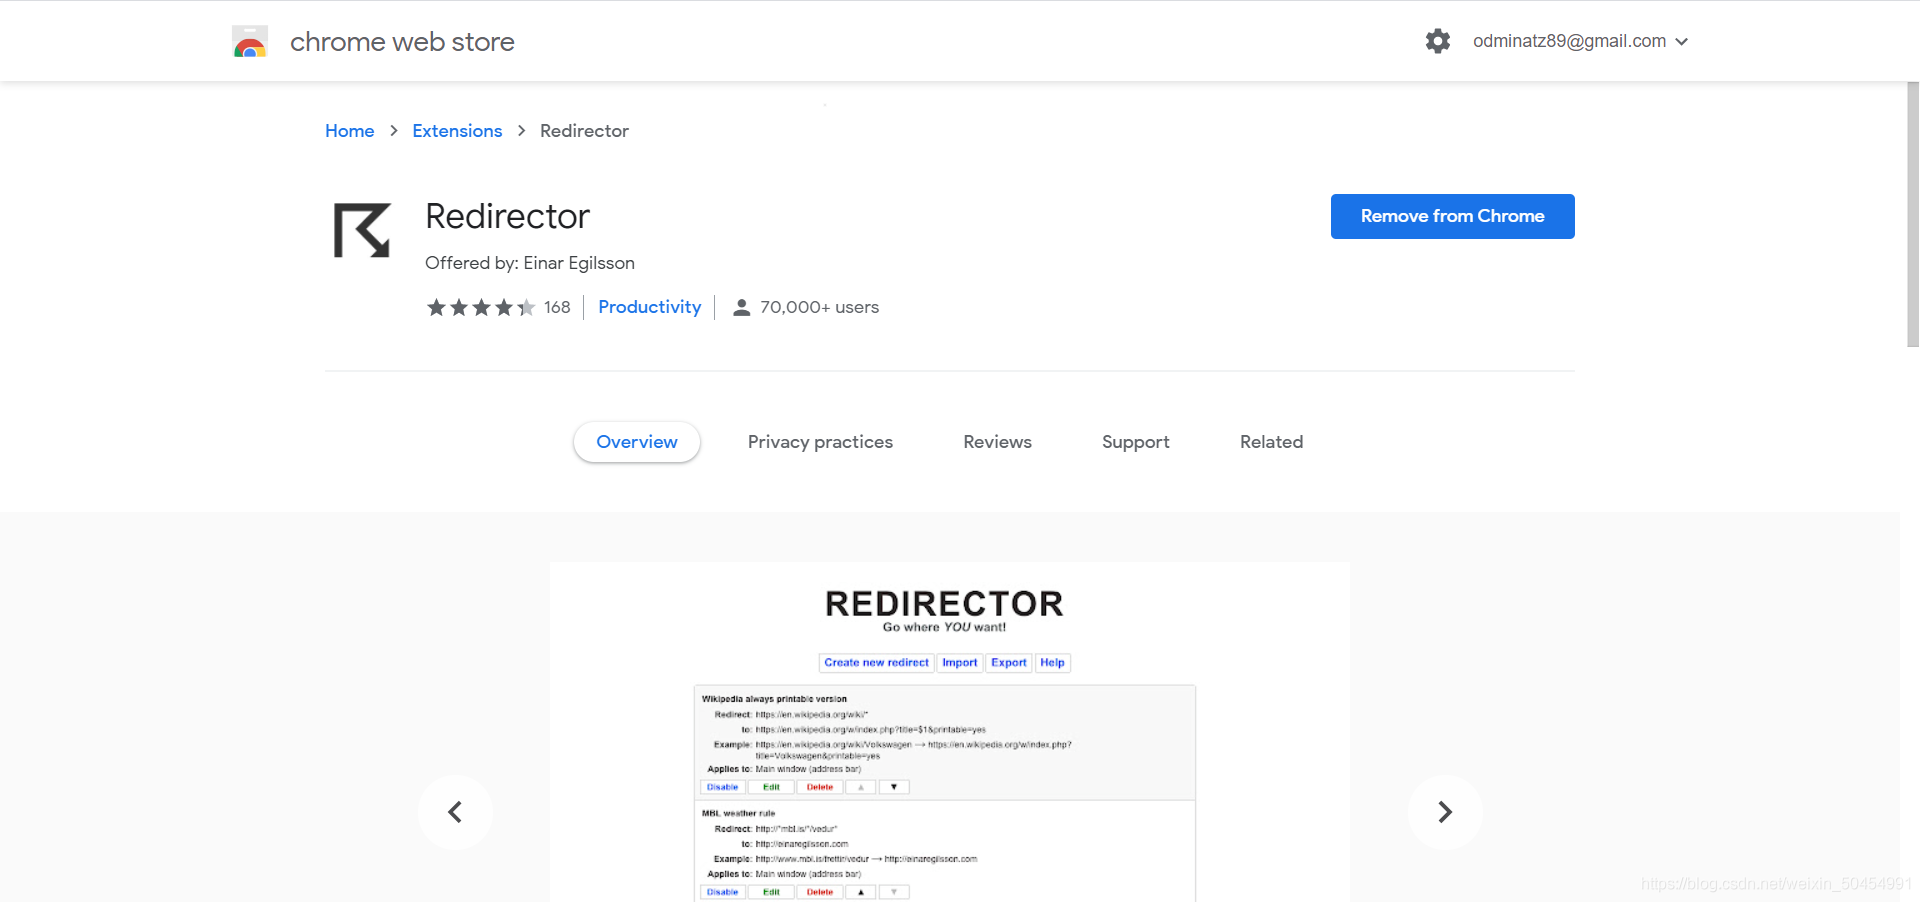Open the Home breadcrumb link
This screenshot has width=1920, height=902.
349,131
